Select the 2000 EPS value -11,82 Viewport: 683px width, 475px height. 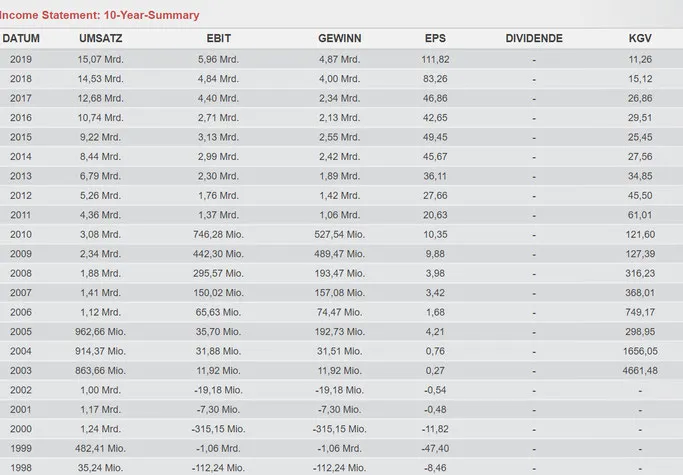coord(435,429)
